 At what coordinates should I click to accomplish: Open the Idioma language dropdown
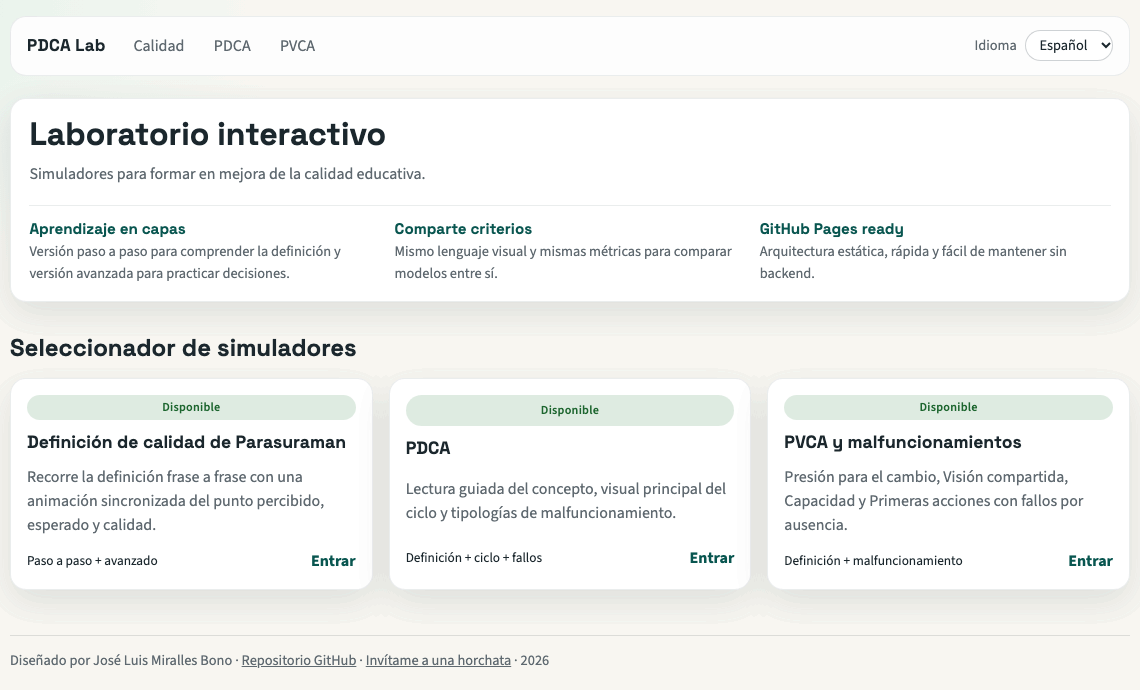pyautogui.click(x=1068, y=45)
